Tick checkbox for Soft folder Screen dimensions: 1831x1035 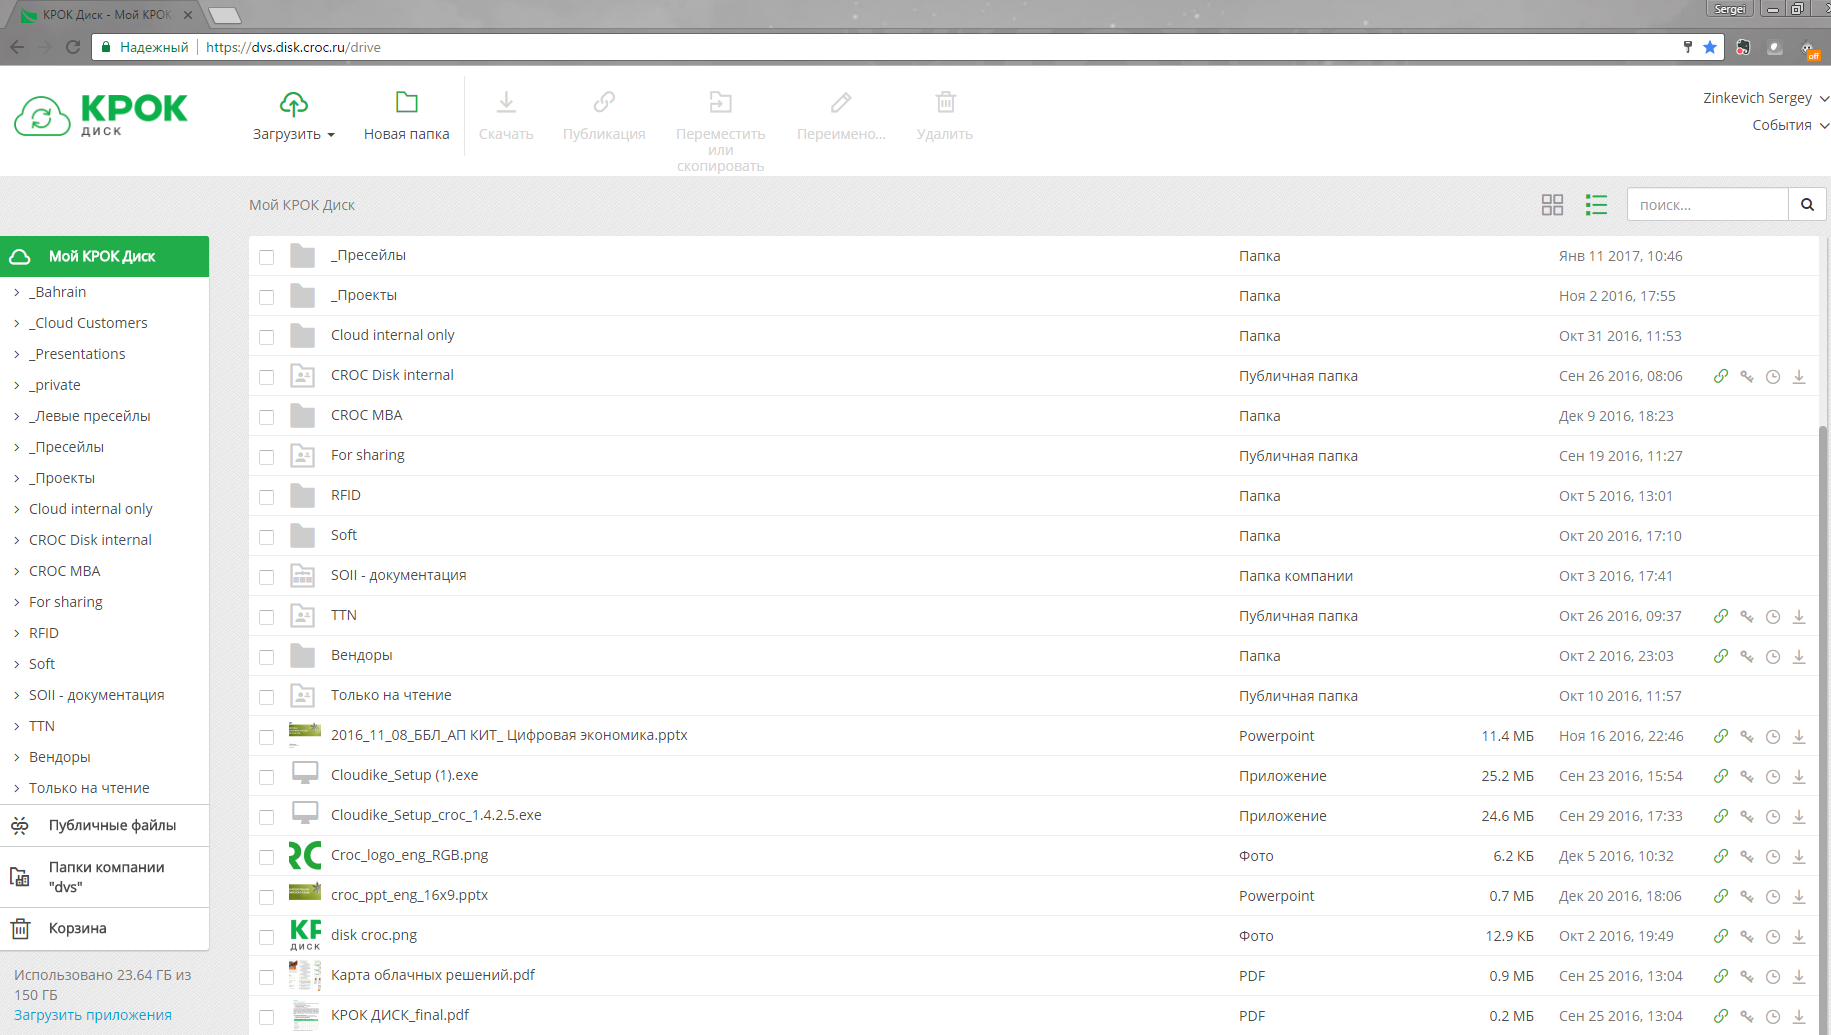[x=266, y=537]
